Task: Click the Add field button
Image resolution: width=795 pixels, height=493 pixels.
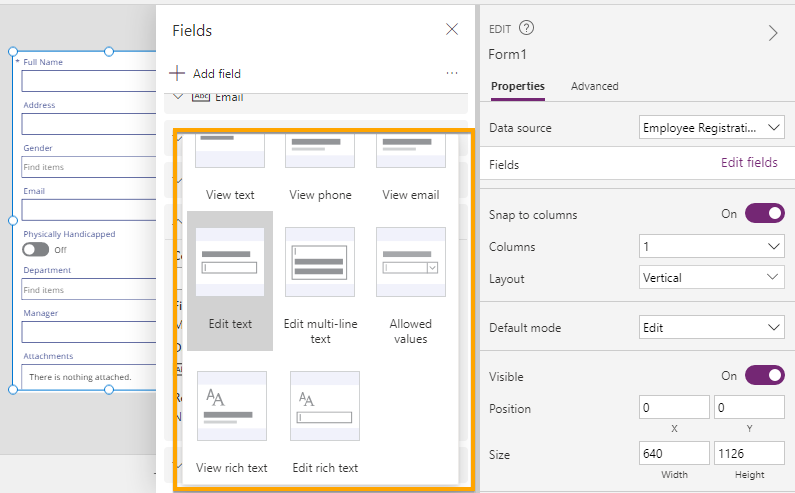Action: pos(206,73)
